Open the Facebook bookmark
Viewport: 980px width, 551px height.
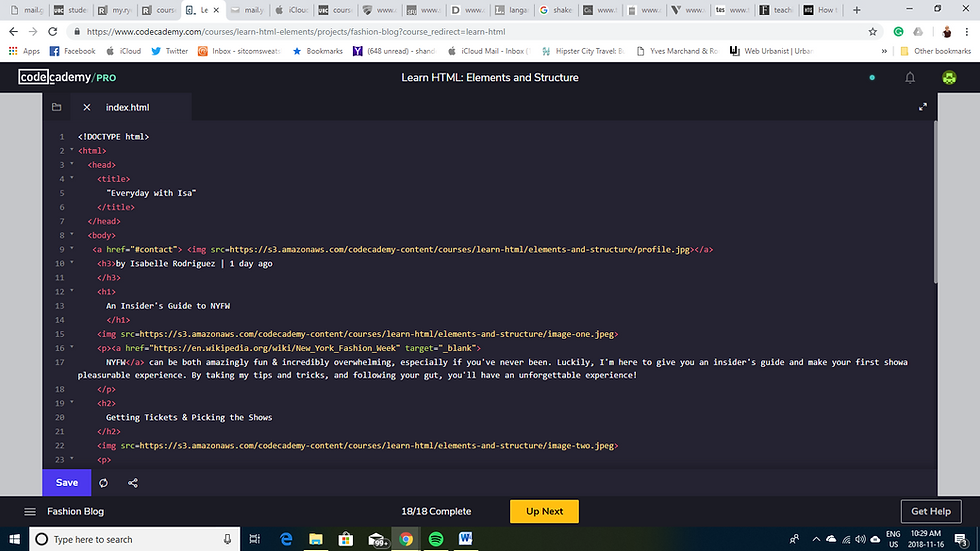[72, 51]
